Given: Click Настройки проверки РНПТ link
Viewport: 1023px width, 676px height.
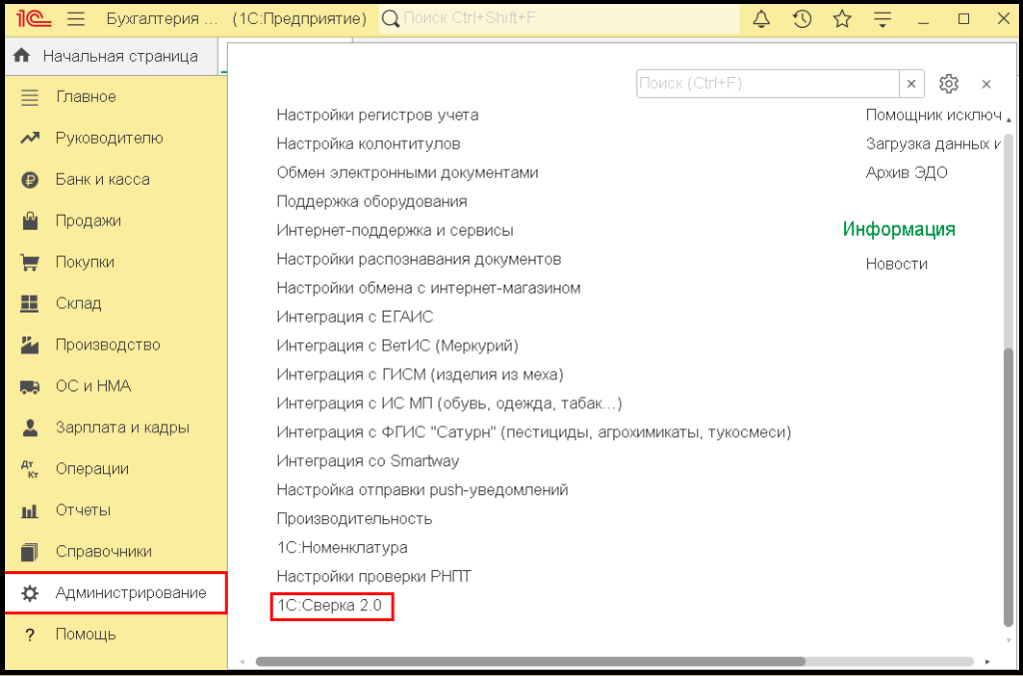Looking at the screenshot, I should click(x=374, y=576).
